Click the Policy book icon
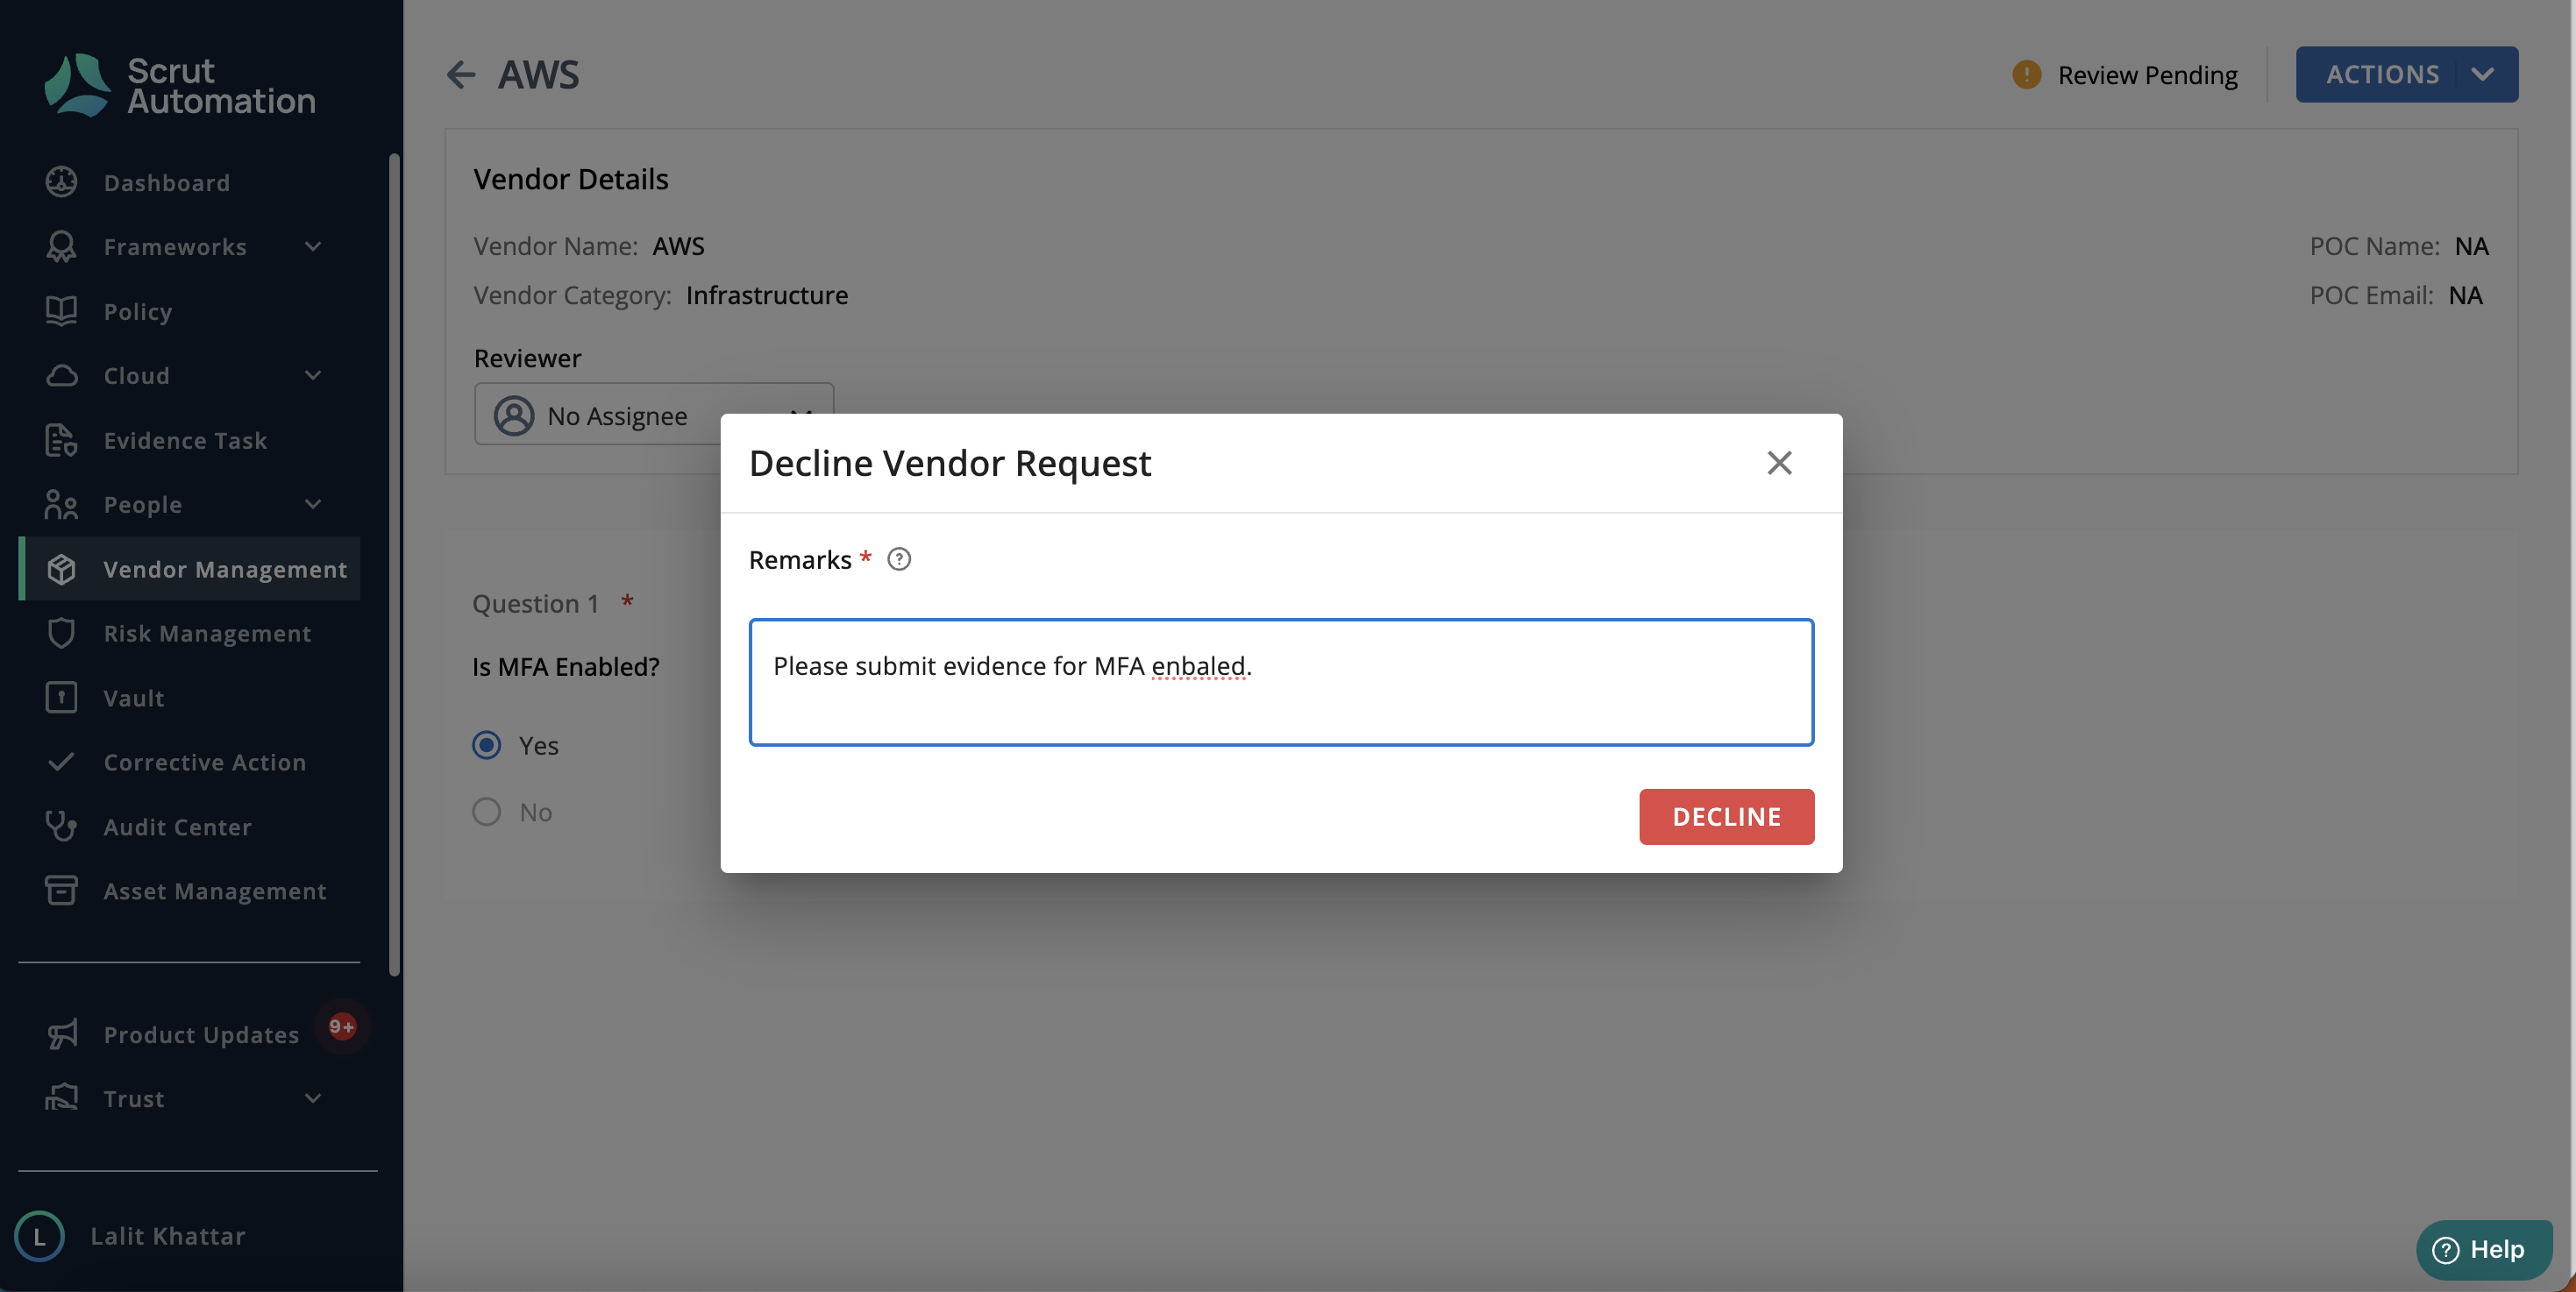The width and height of the screenshot is (2576, 1292). (61, 311)
